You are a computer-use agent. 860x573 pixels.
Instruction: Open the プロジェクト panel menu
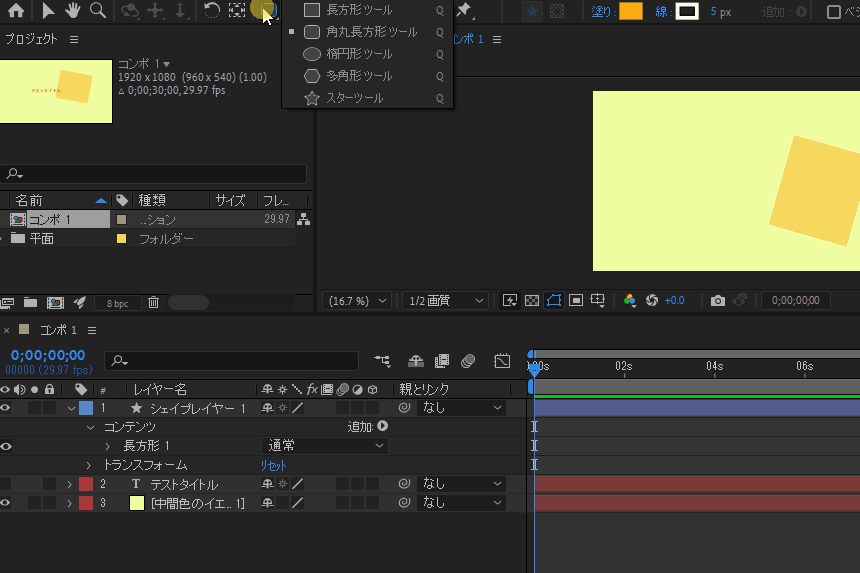[x=74, y=39]
